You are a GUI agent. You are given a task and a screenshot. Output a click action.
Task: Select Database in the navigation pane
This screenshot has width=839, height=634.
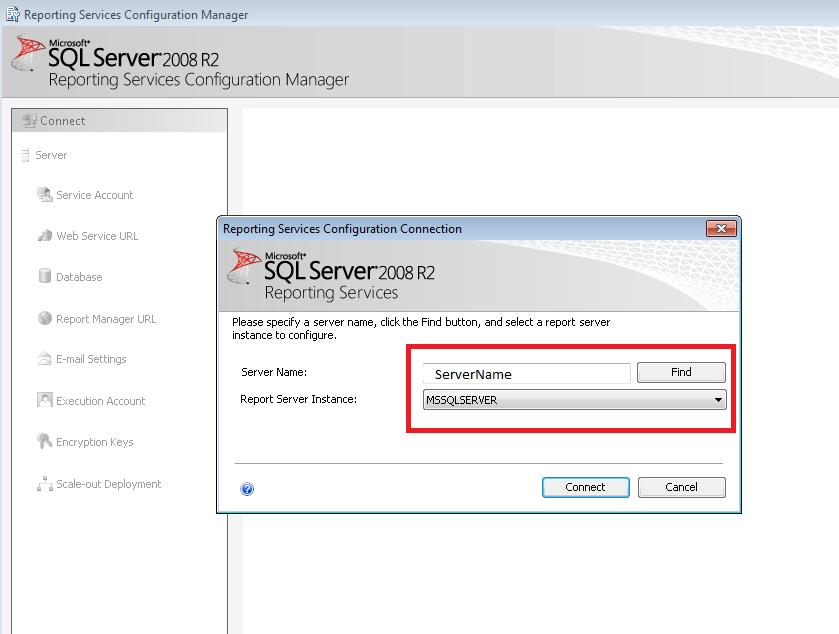tap(79, 277)
